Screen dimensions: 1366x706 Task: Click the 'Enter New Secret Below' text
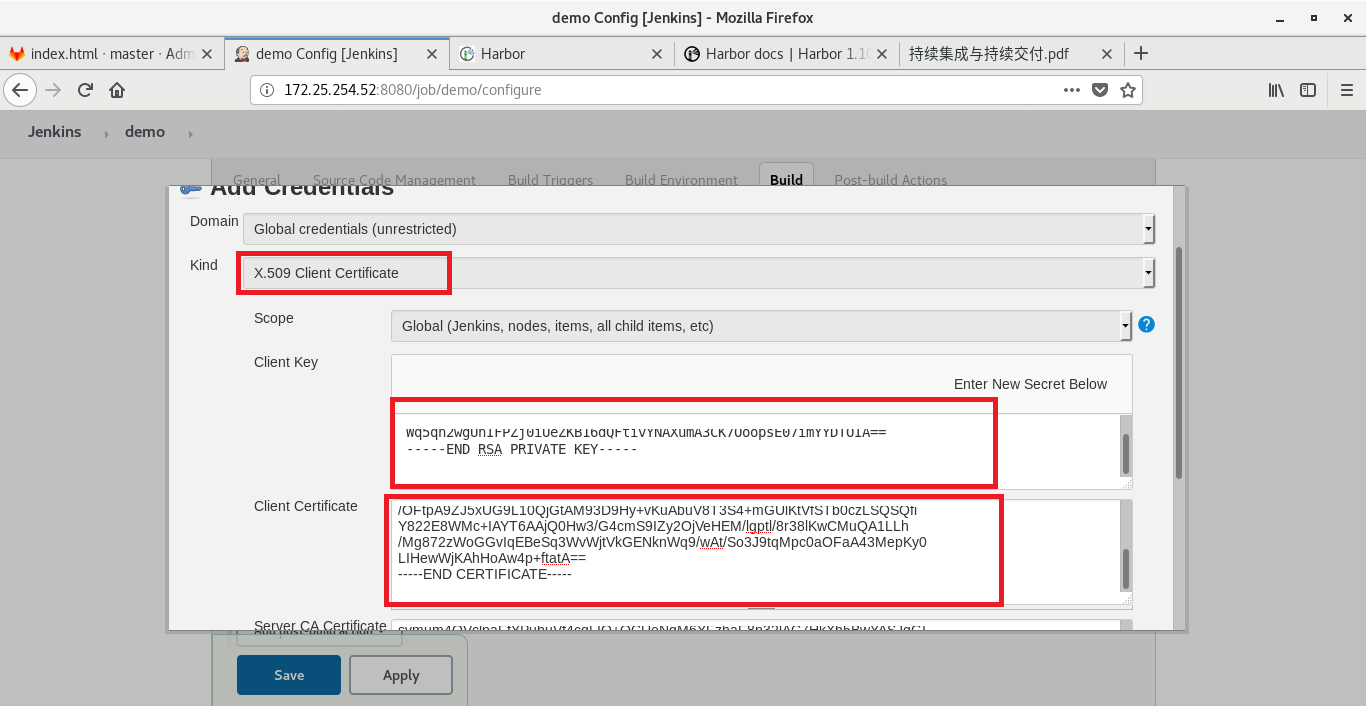point(1030,384)
